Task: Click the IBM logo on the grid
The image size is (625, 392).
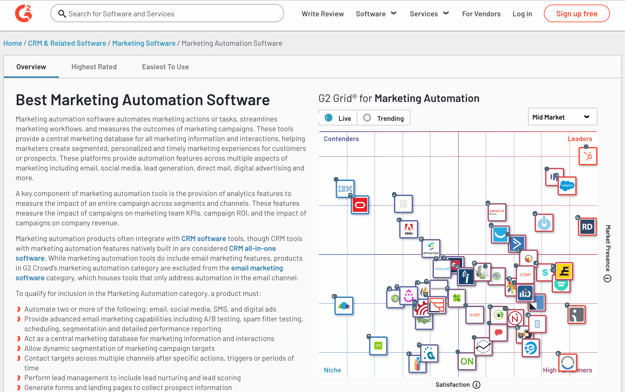Action: point(345,189)
